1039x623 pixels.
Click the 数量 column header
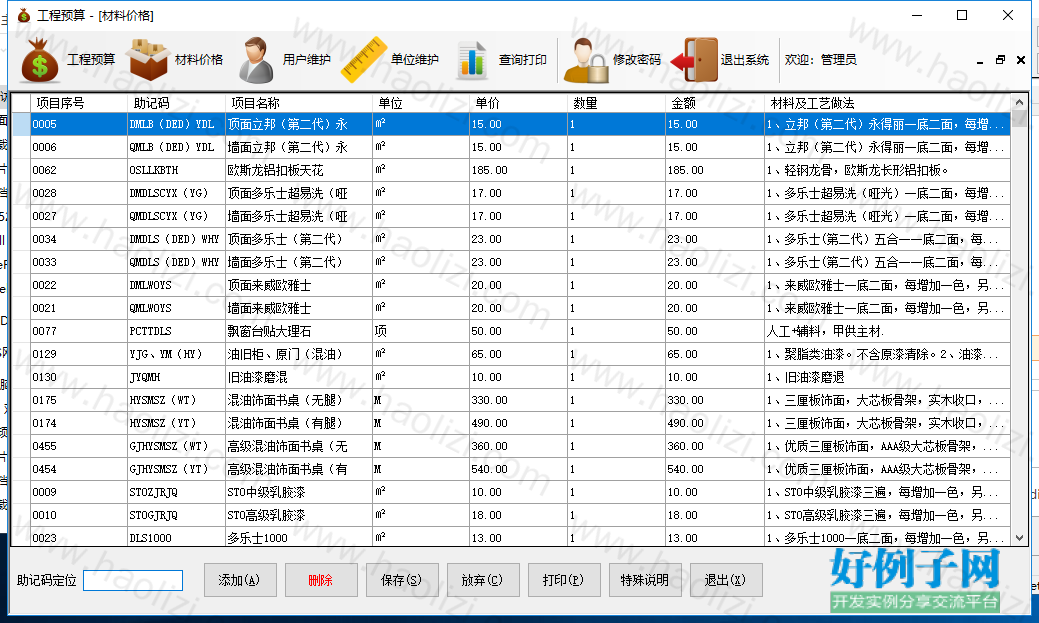tap(616, 103)
